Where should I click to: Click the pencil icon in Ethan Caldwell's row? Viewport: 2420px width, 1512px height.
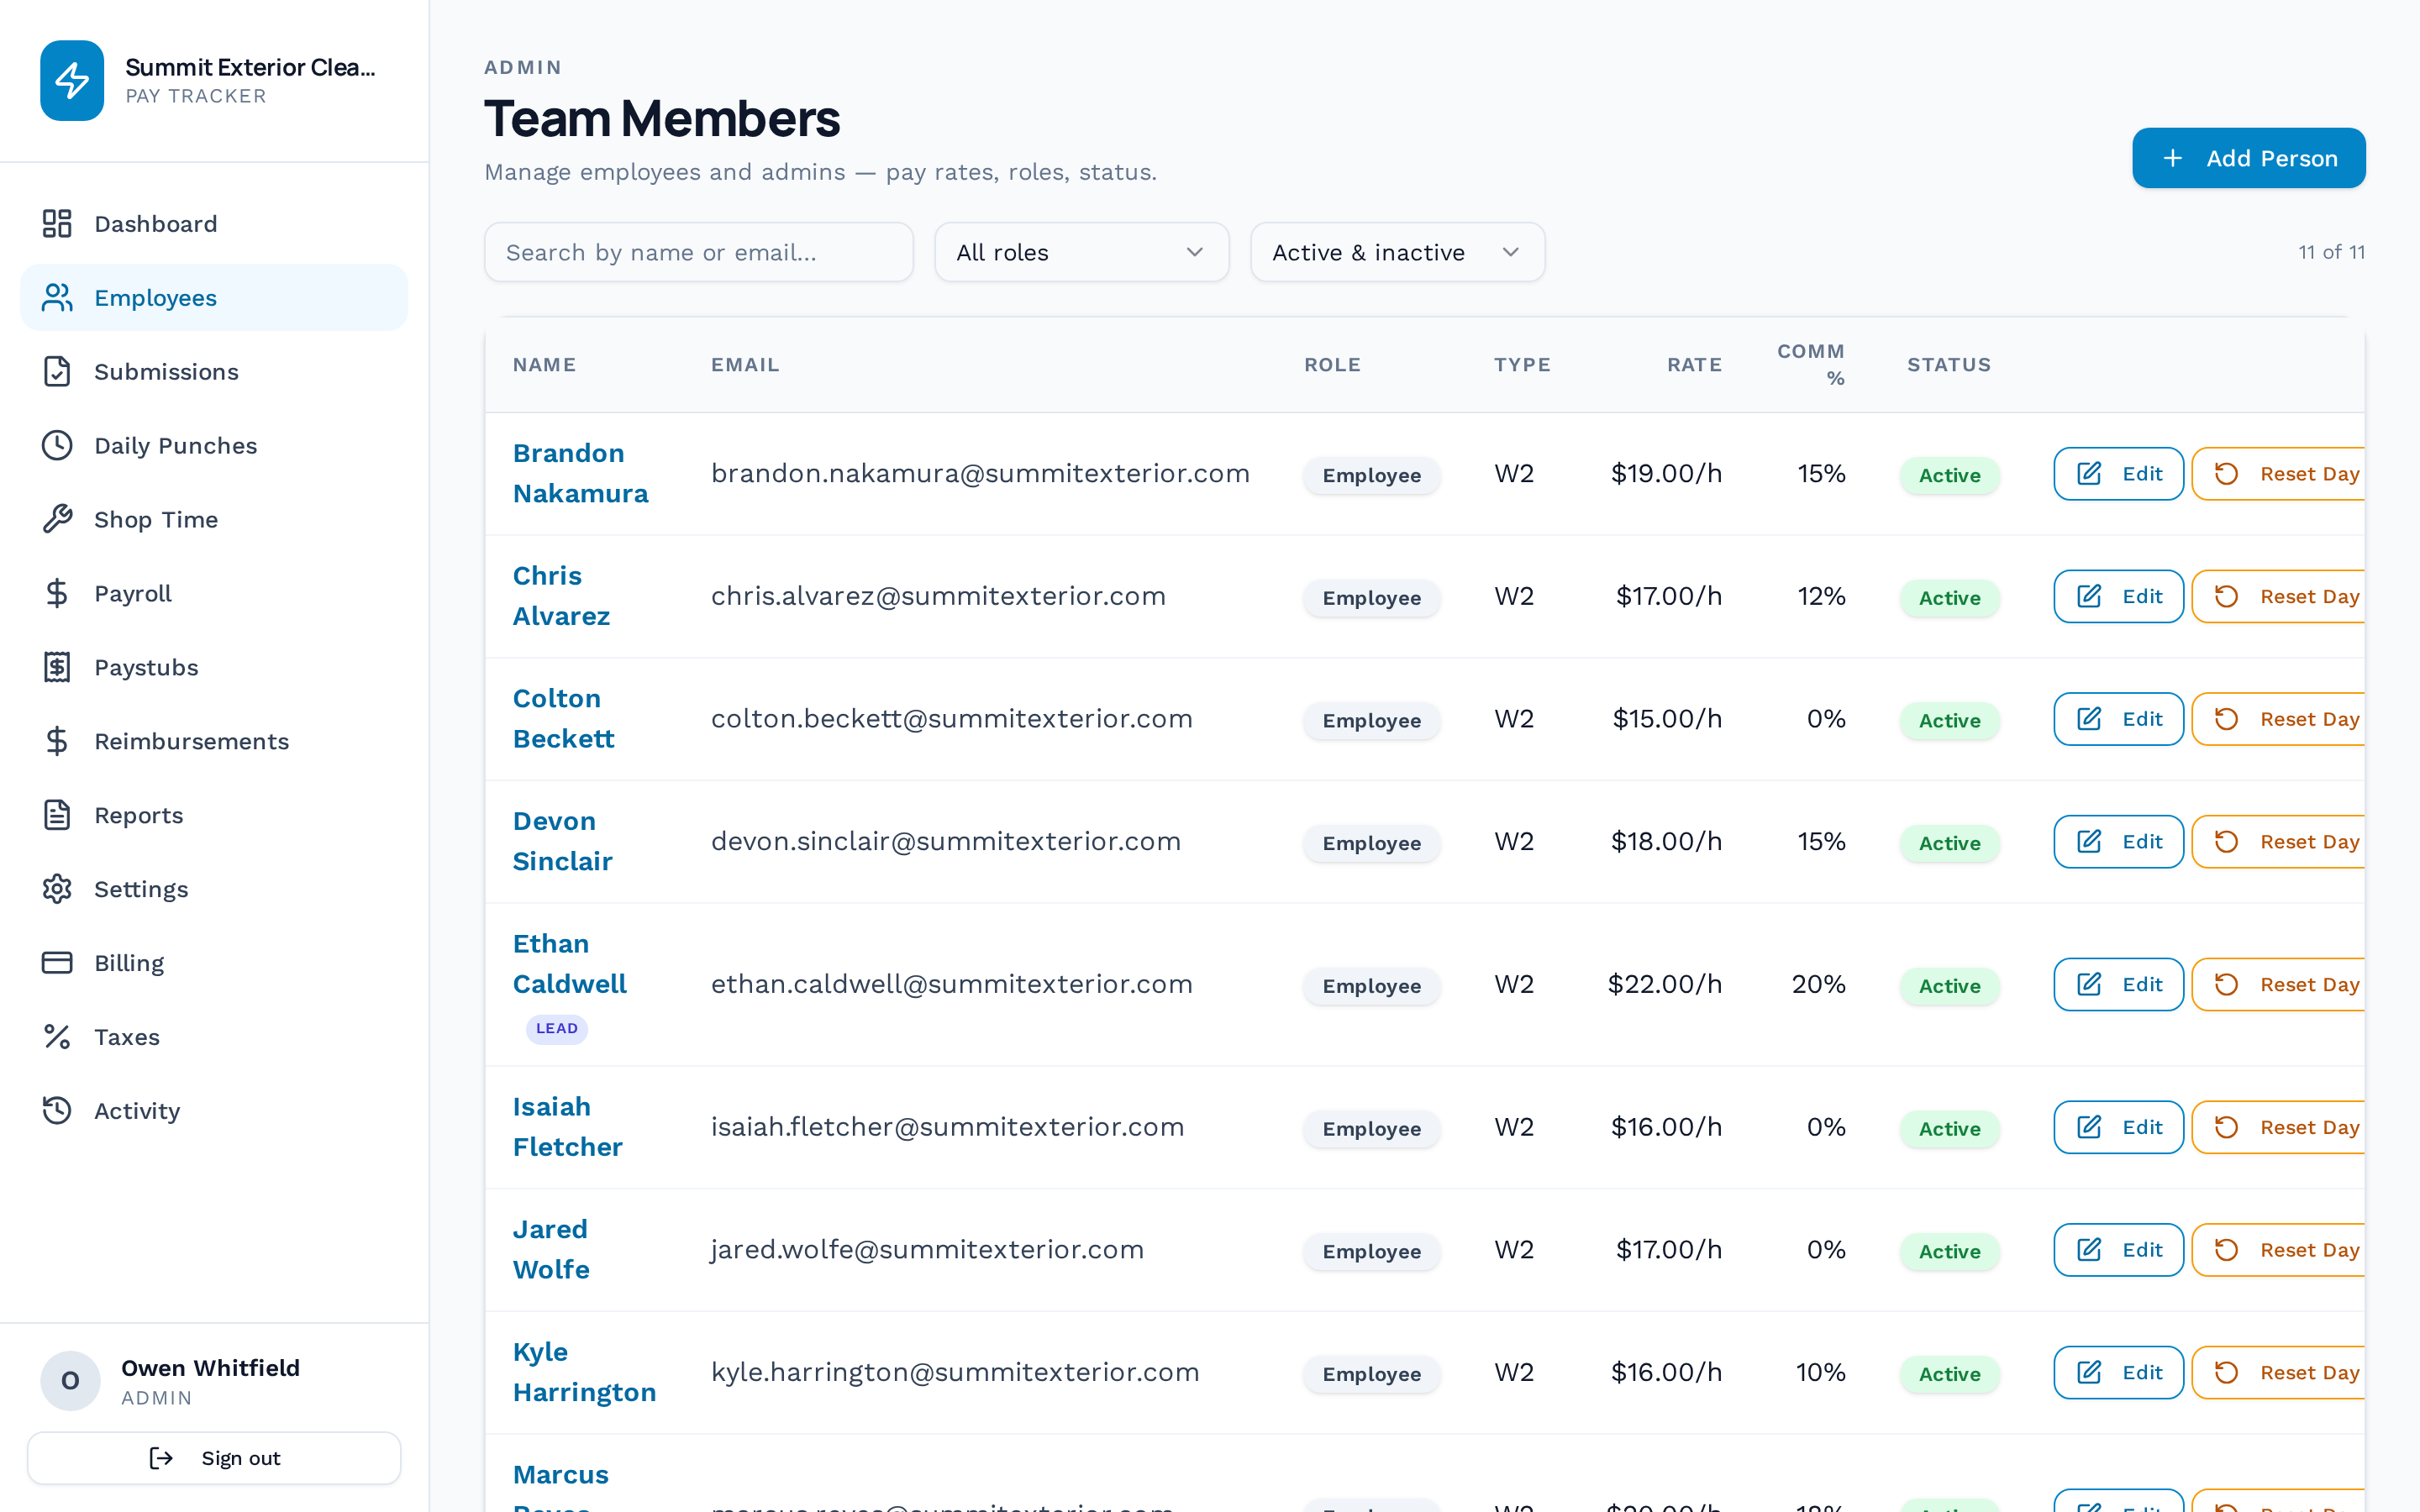tap(2089, 984)
